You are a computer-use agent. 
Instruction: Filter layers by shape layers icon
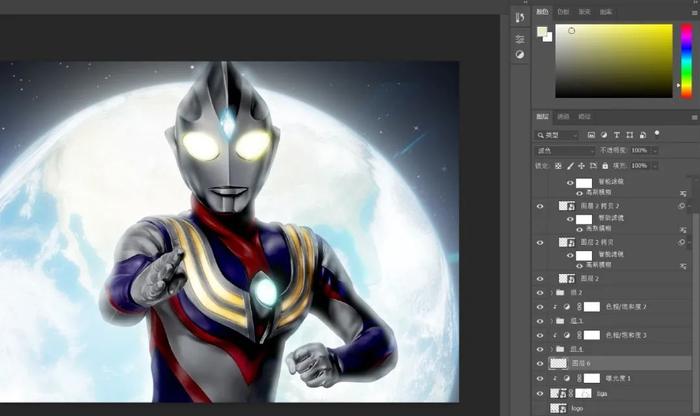click(x=629, y=135)
